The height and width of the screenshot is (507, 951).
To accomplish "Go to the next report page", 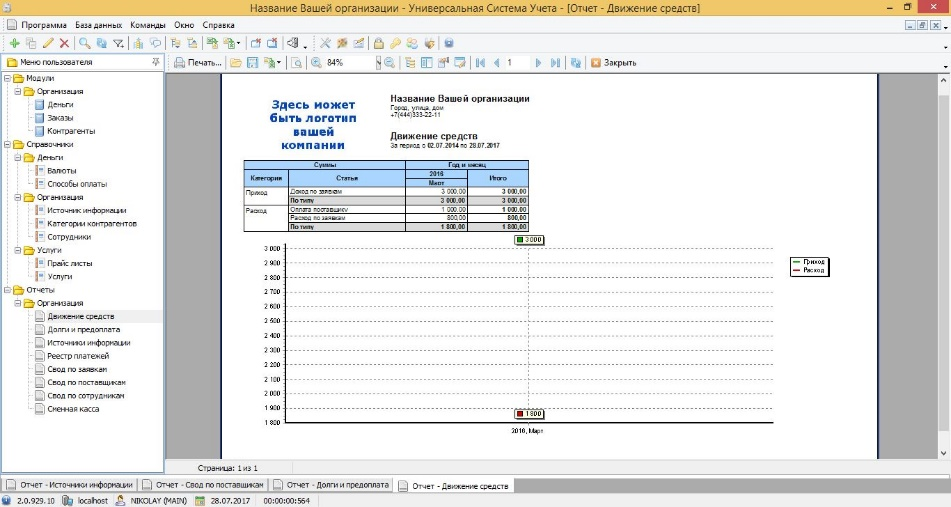I will coord(538,62).
